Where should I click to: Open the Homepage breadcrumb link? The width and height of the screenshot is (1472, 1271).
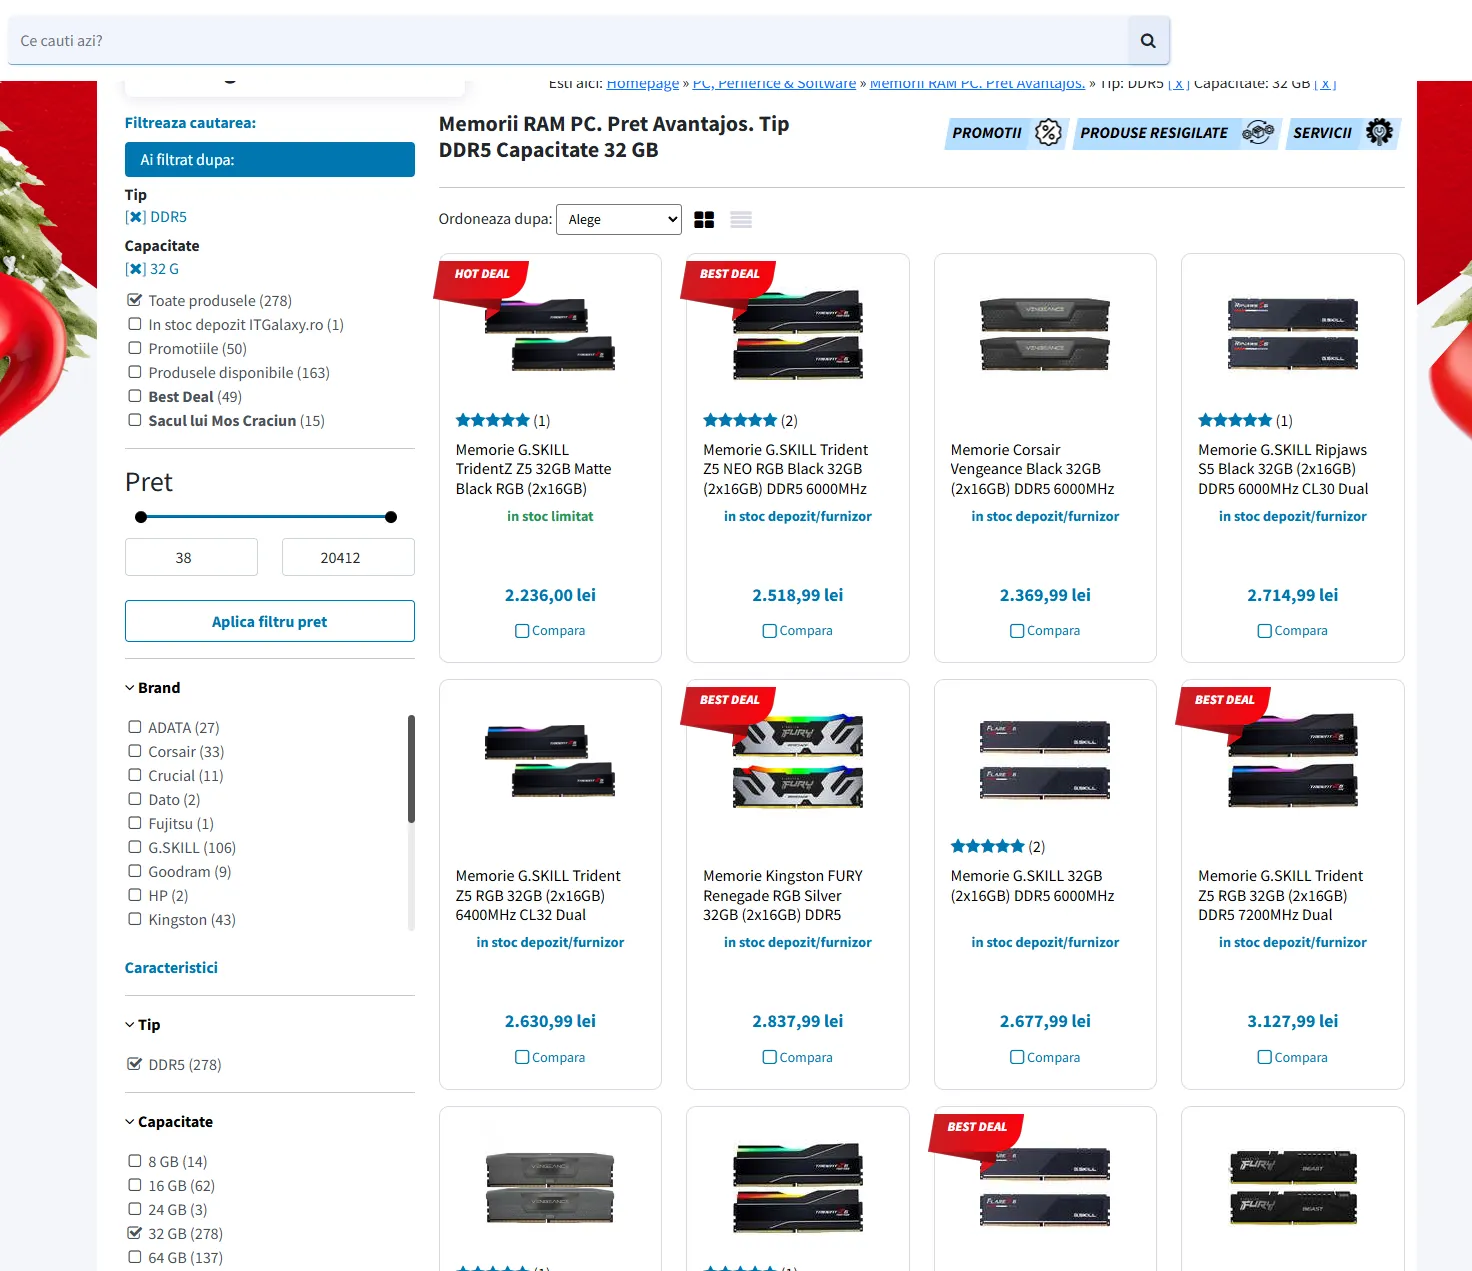pos(642,84)
